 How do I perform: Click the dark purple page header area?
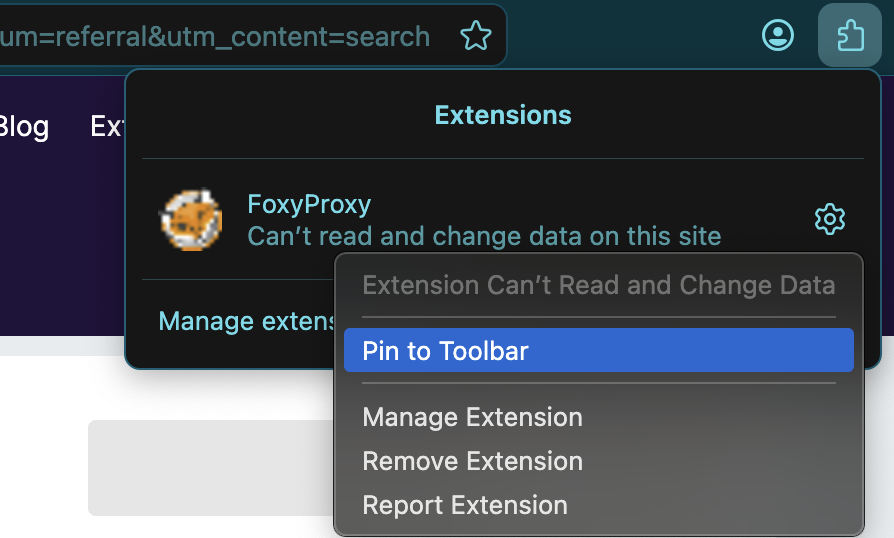pyautogui.click(x=60, y=250)
